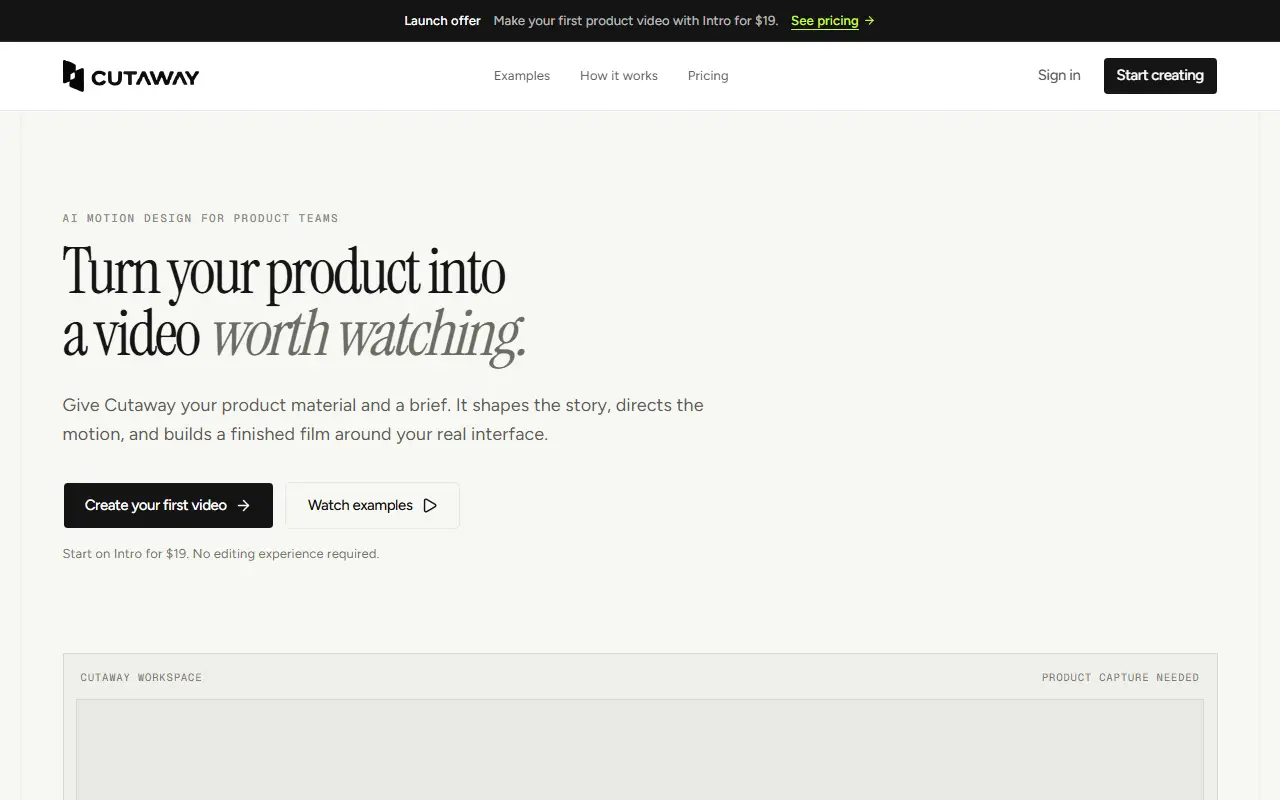Click the Watch examples button

[x=372, y=506]
